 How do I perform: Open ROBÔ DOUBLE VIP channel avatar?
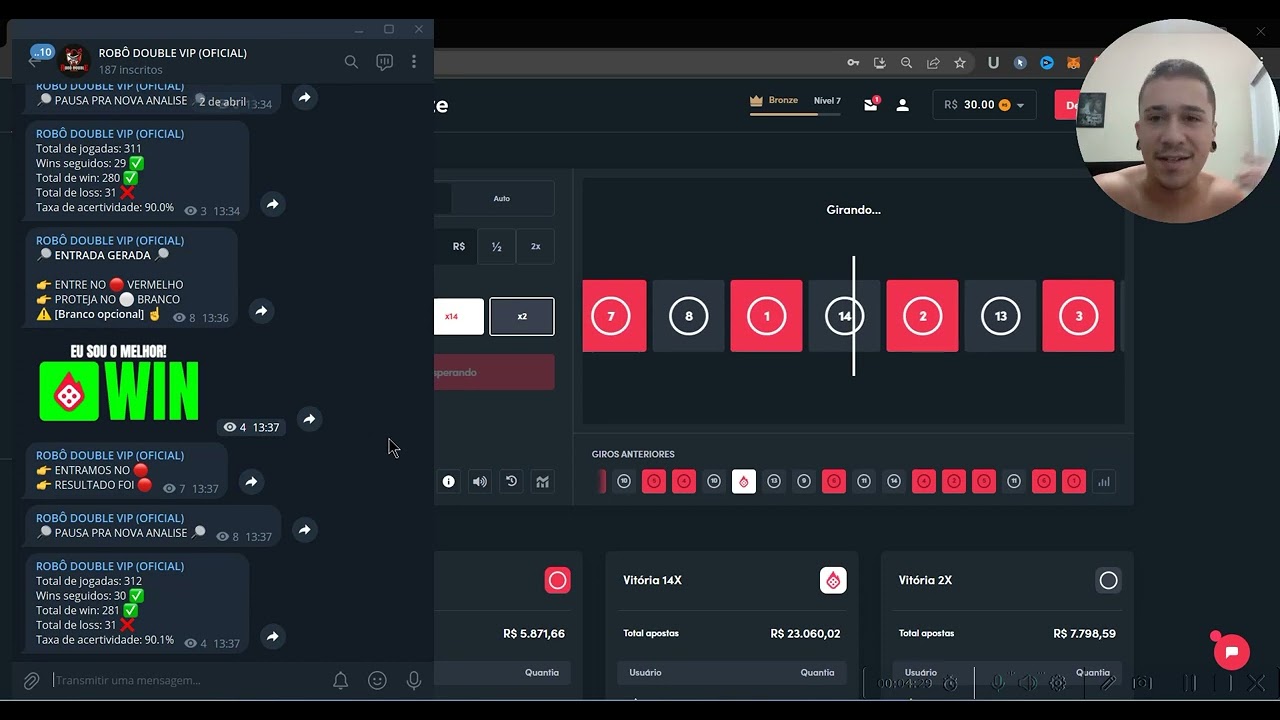pyautogui.click(x=75, y=61)
